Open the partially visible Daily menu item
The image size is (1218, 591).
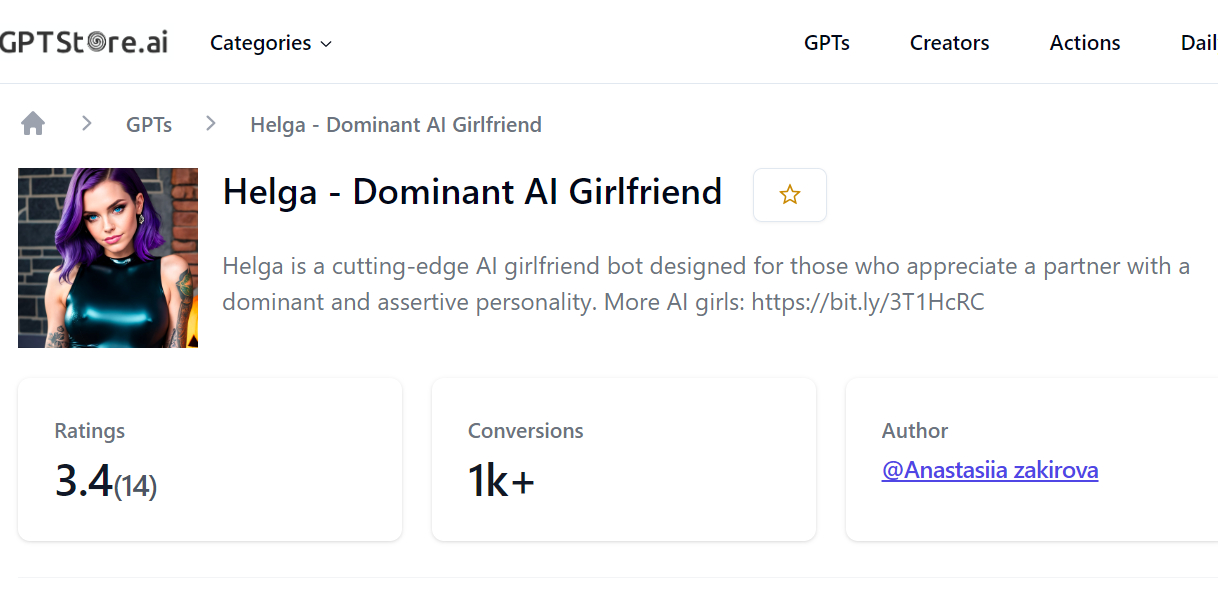tap(1199, 43)
